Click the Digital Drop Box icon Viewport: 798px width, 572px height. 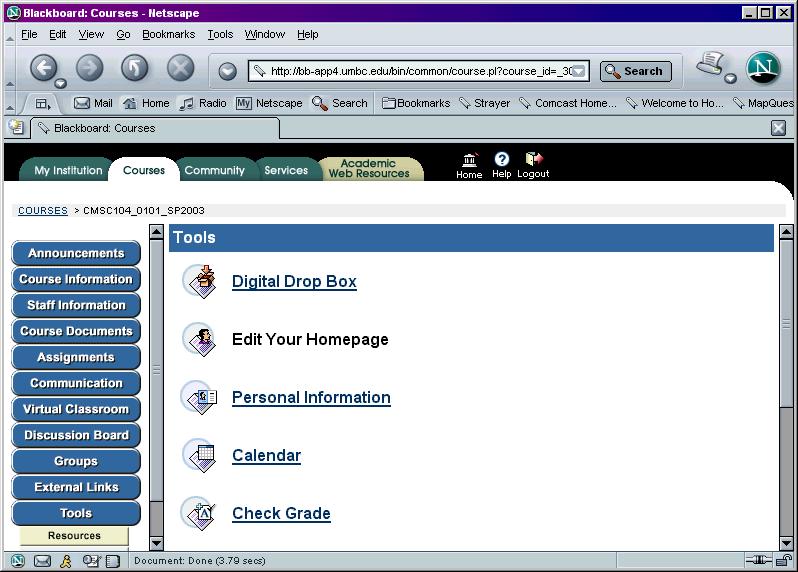(x=200, y=281)
